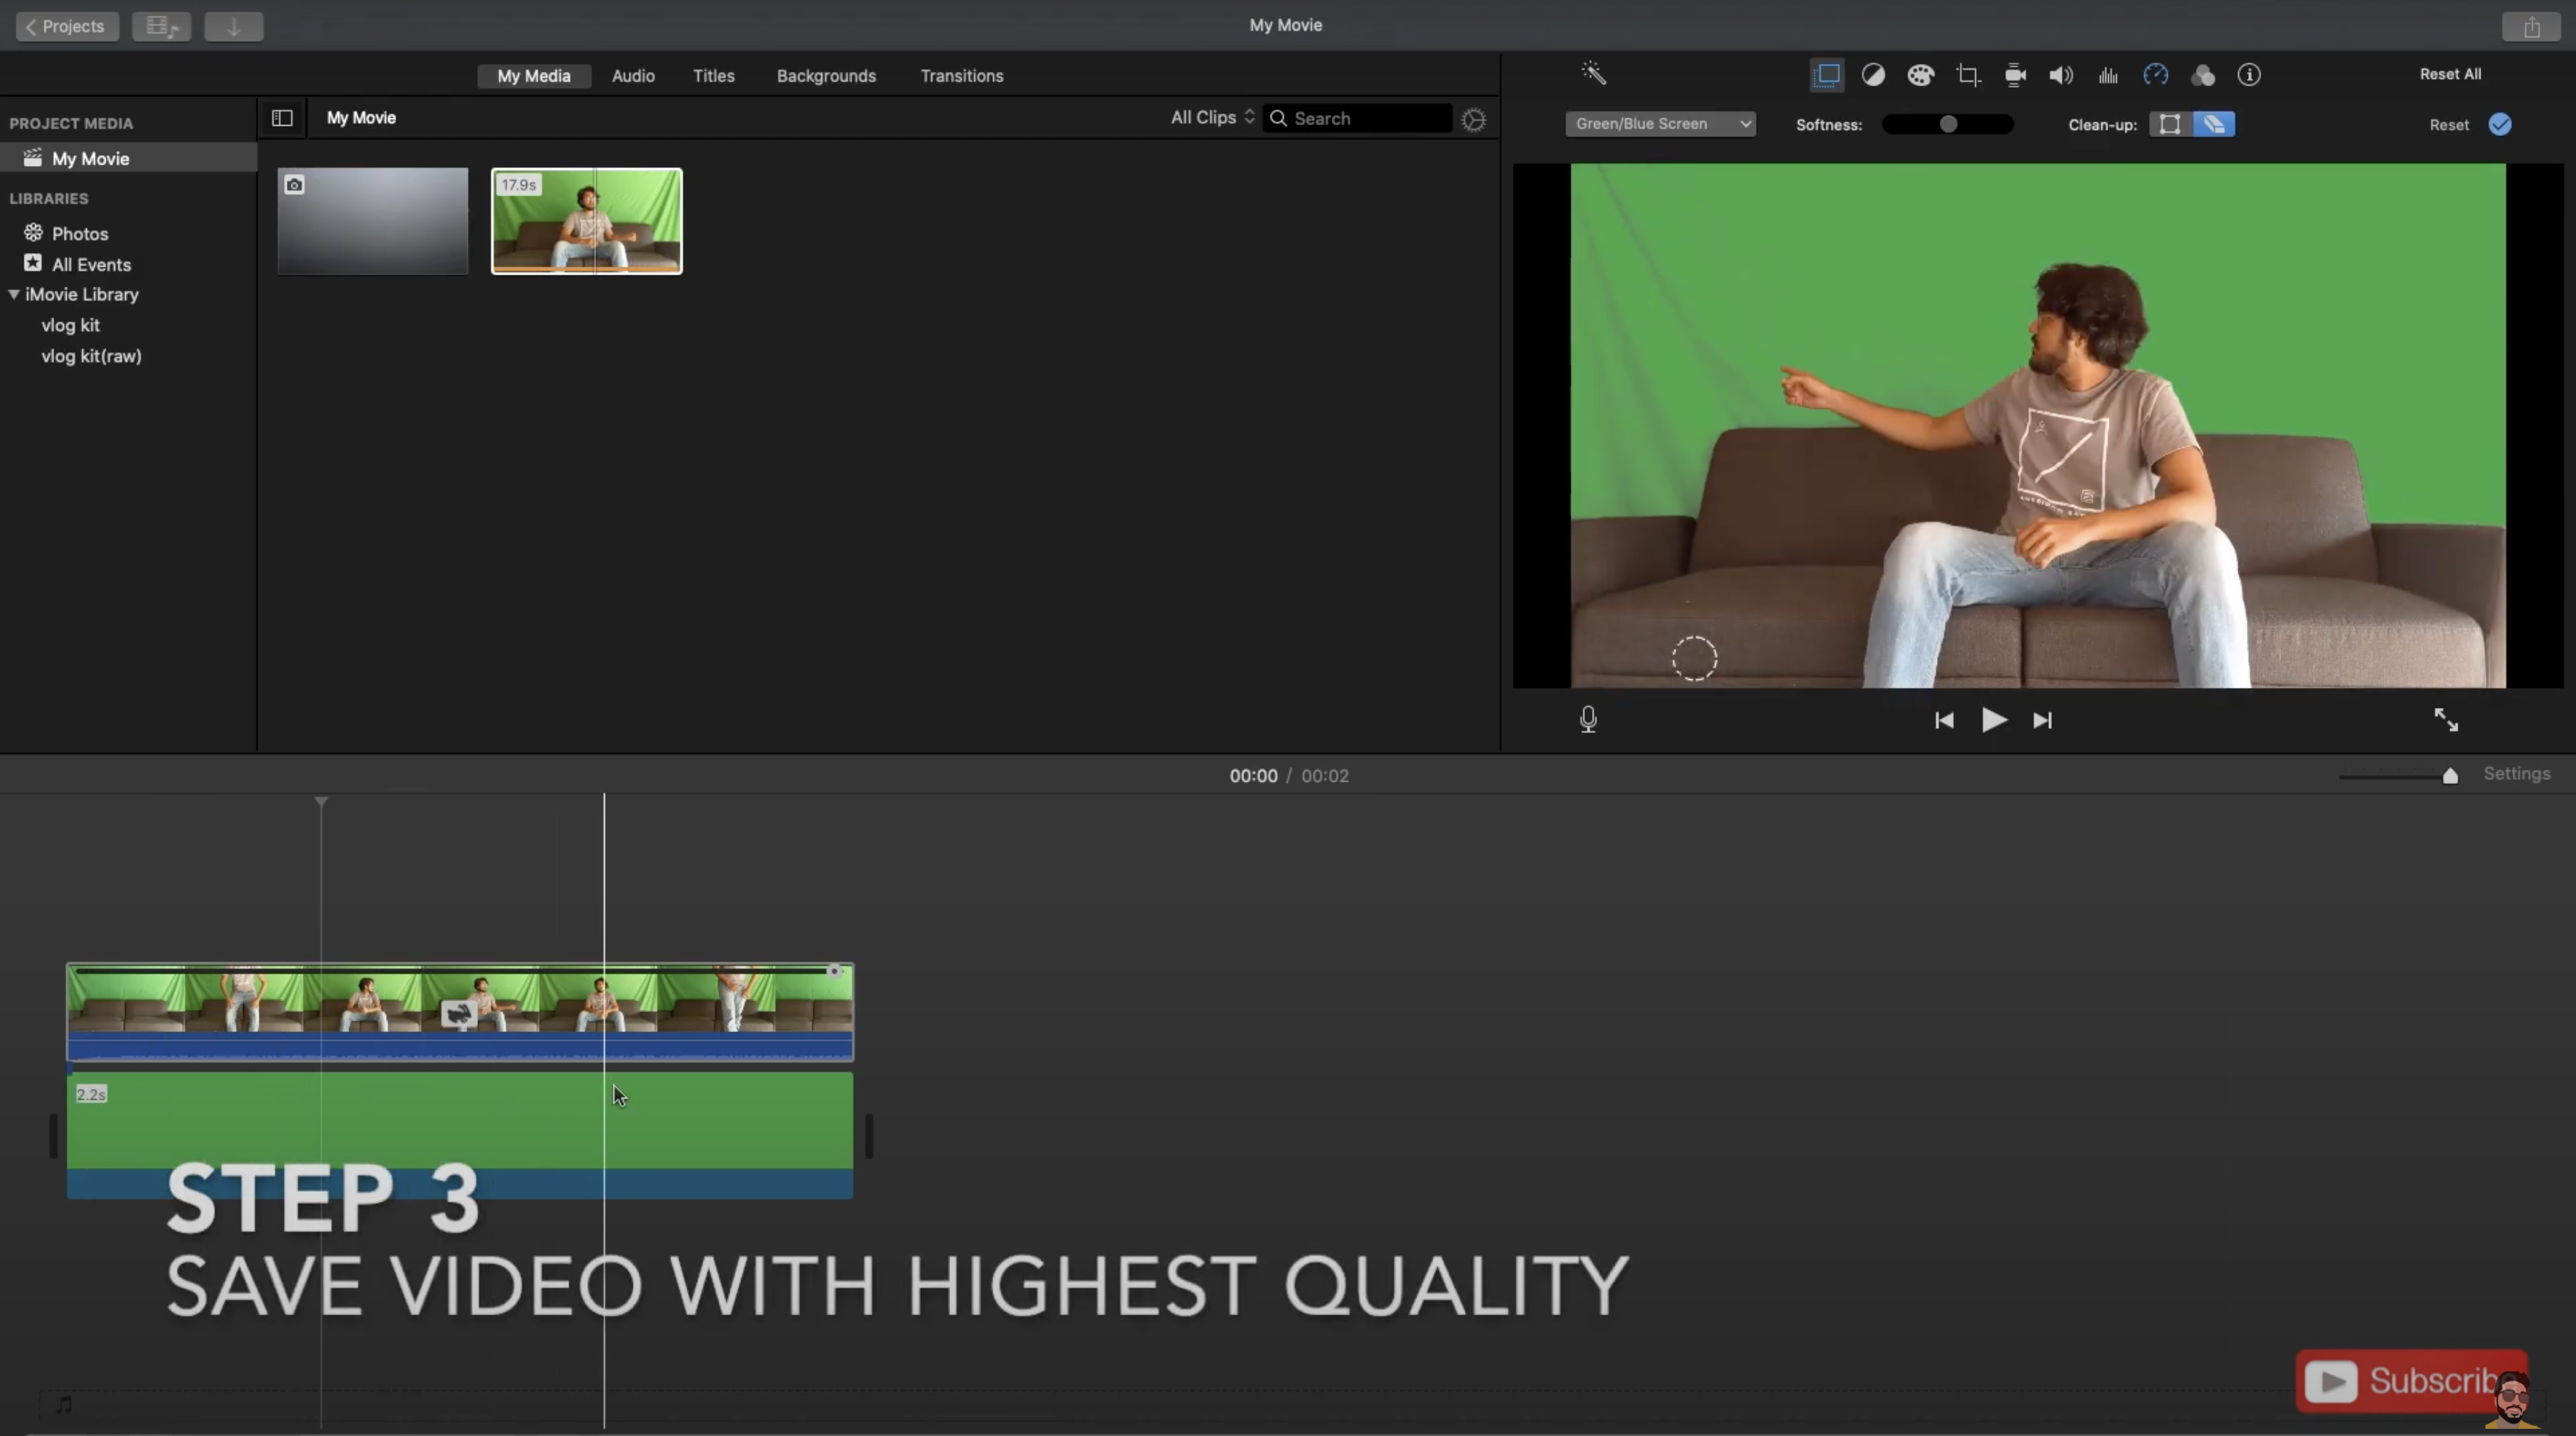Image resolution: width=2576 pixels, height=1436 pixels.
Task: Open stabilization camera icon
Action: (x=2015, y=75)
